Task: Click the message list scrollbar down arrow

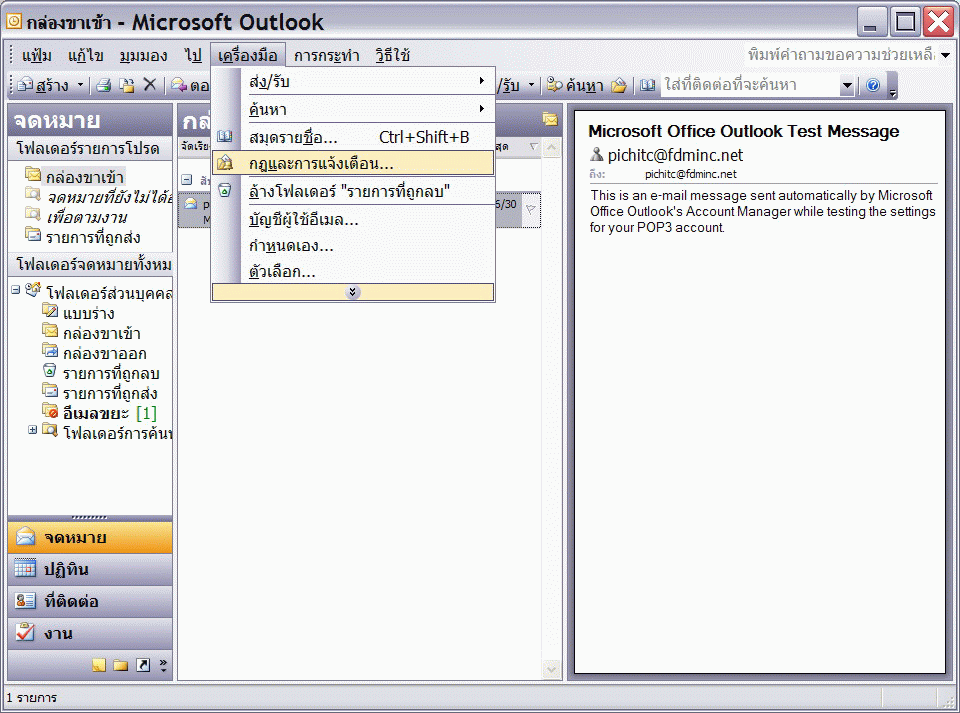Action: tap(551, 670)
